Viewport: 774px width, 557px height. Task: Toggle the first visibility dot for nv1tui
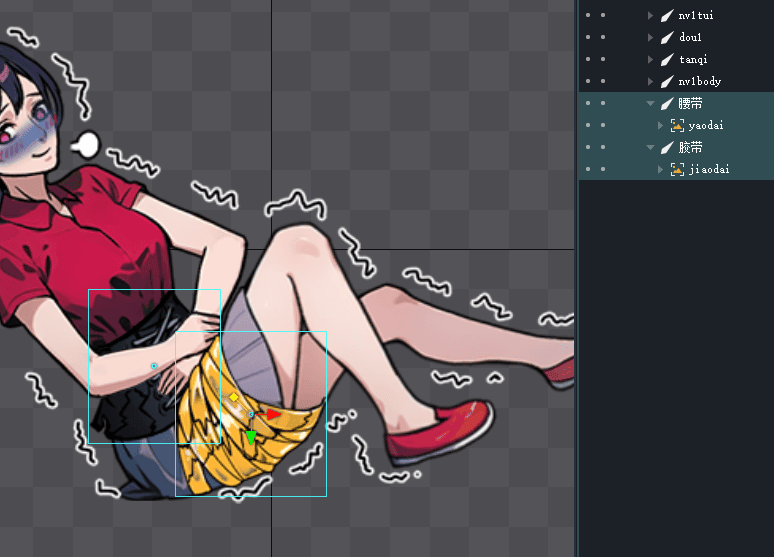point(588,15)
